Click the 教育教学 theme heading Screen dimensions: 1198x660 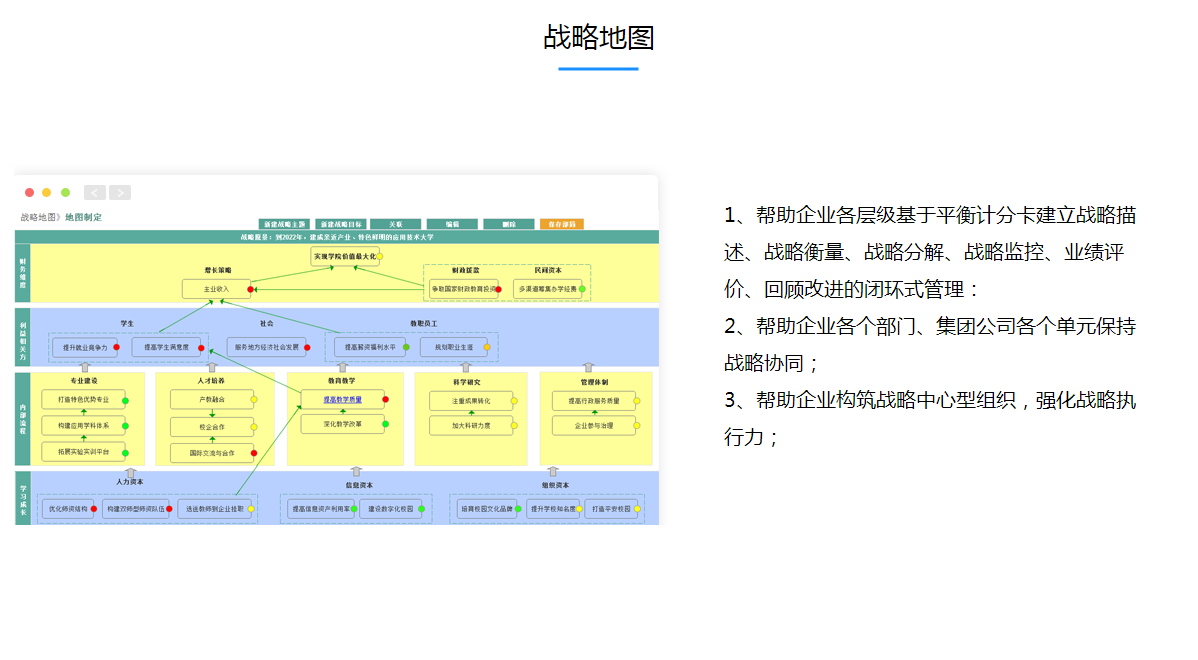coord(342,380)
